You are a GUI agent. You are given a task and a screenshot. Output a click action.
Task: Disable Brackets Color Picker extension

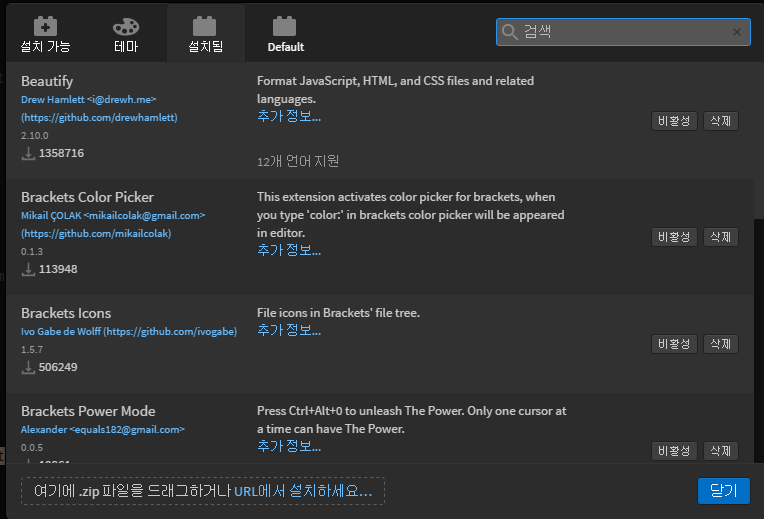[674, 237]
